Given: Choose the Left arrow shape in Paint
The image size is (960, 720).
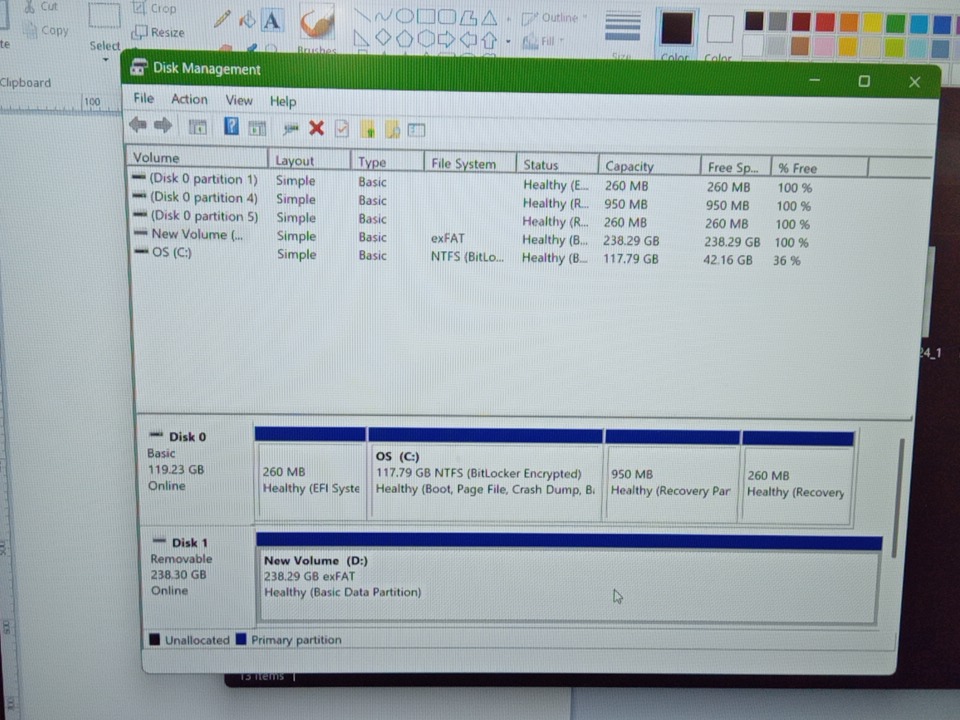Looking at the screenshot, I should tap(468, 40).
